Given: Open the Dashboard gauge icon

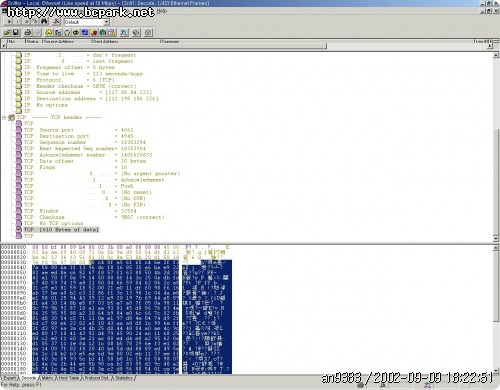Looking at the screenshot, I should pyautogui.click(x=49, y=32).
